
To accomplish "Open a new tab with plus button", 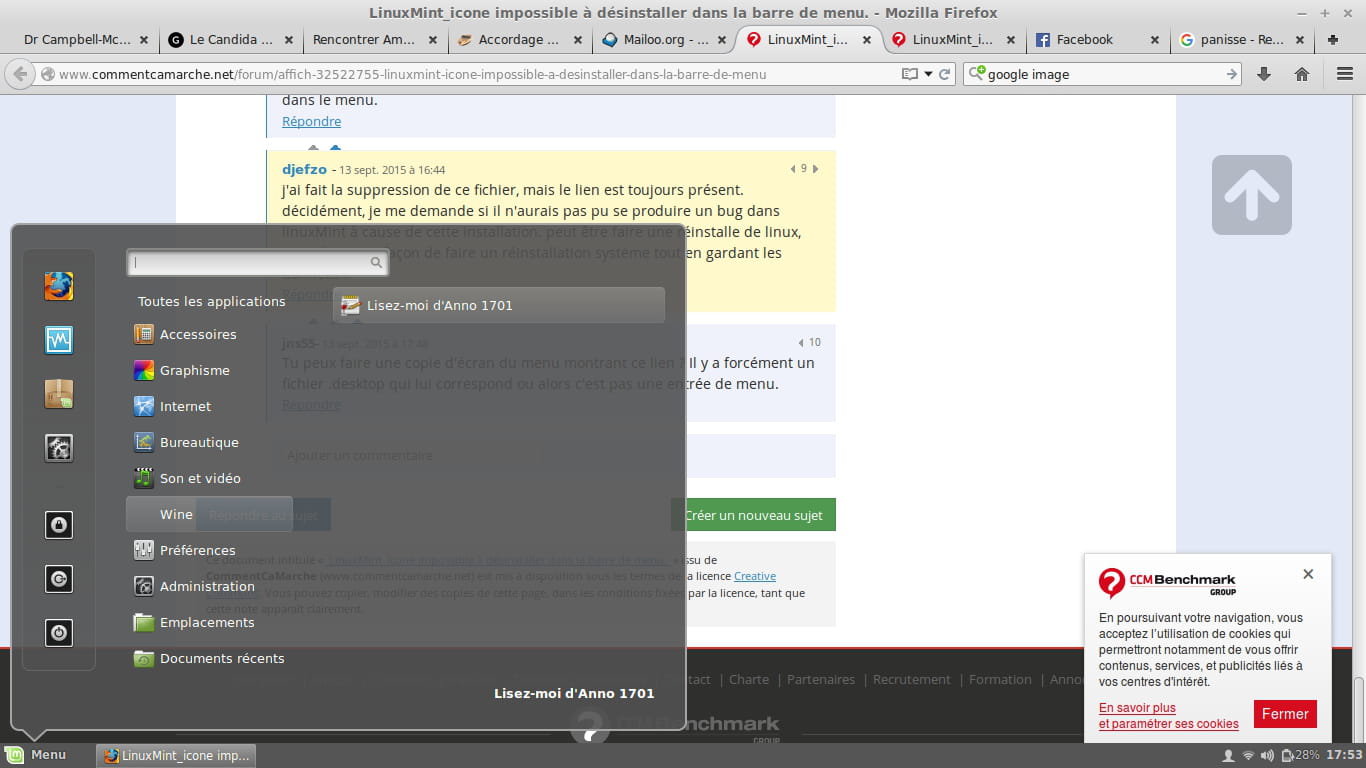I will (1333, 40).
